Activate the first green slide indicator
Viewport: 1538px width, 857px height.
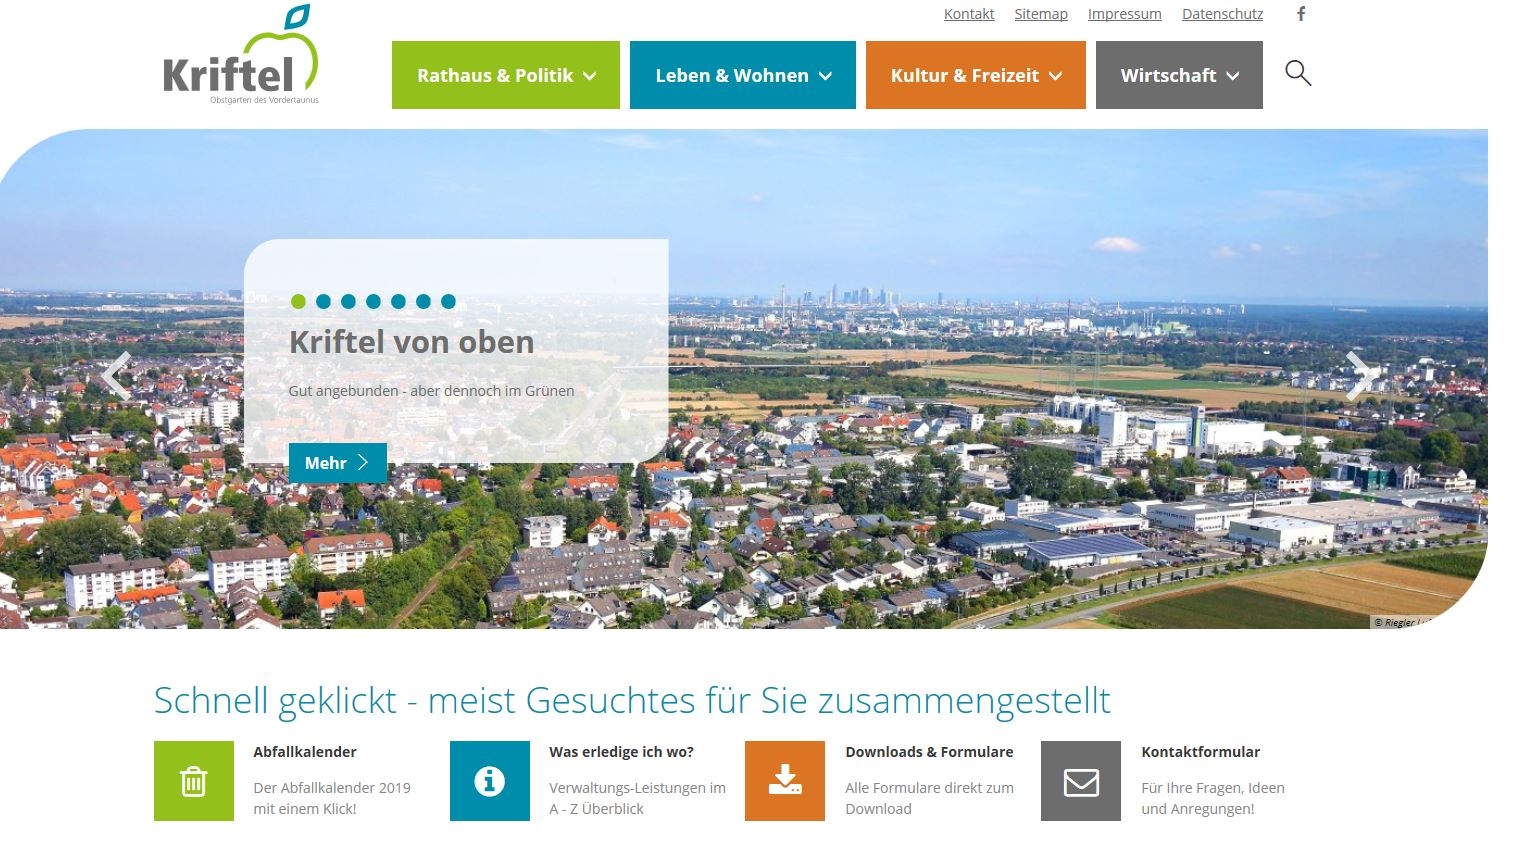point(298,301)
